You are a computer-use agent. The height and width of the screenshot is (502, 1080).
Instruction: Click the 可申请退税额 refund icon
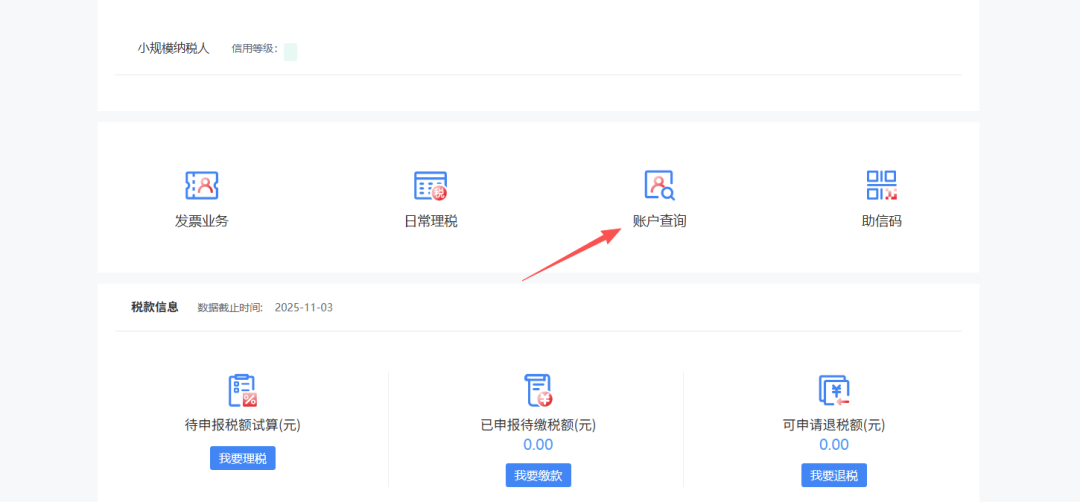click(833, 390)
